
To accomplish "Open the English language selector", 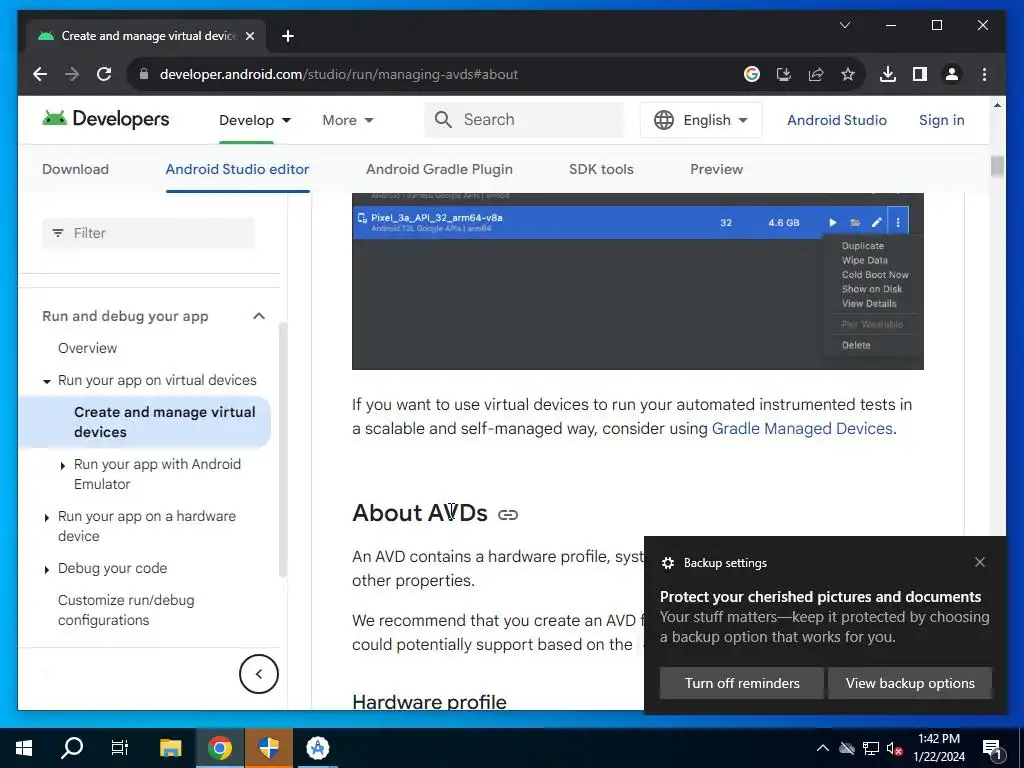I will [701, 120].
